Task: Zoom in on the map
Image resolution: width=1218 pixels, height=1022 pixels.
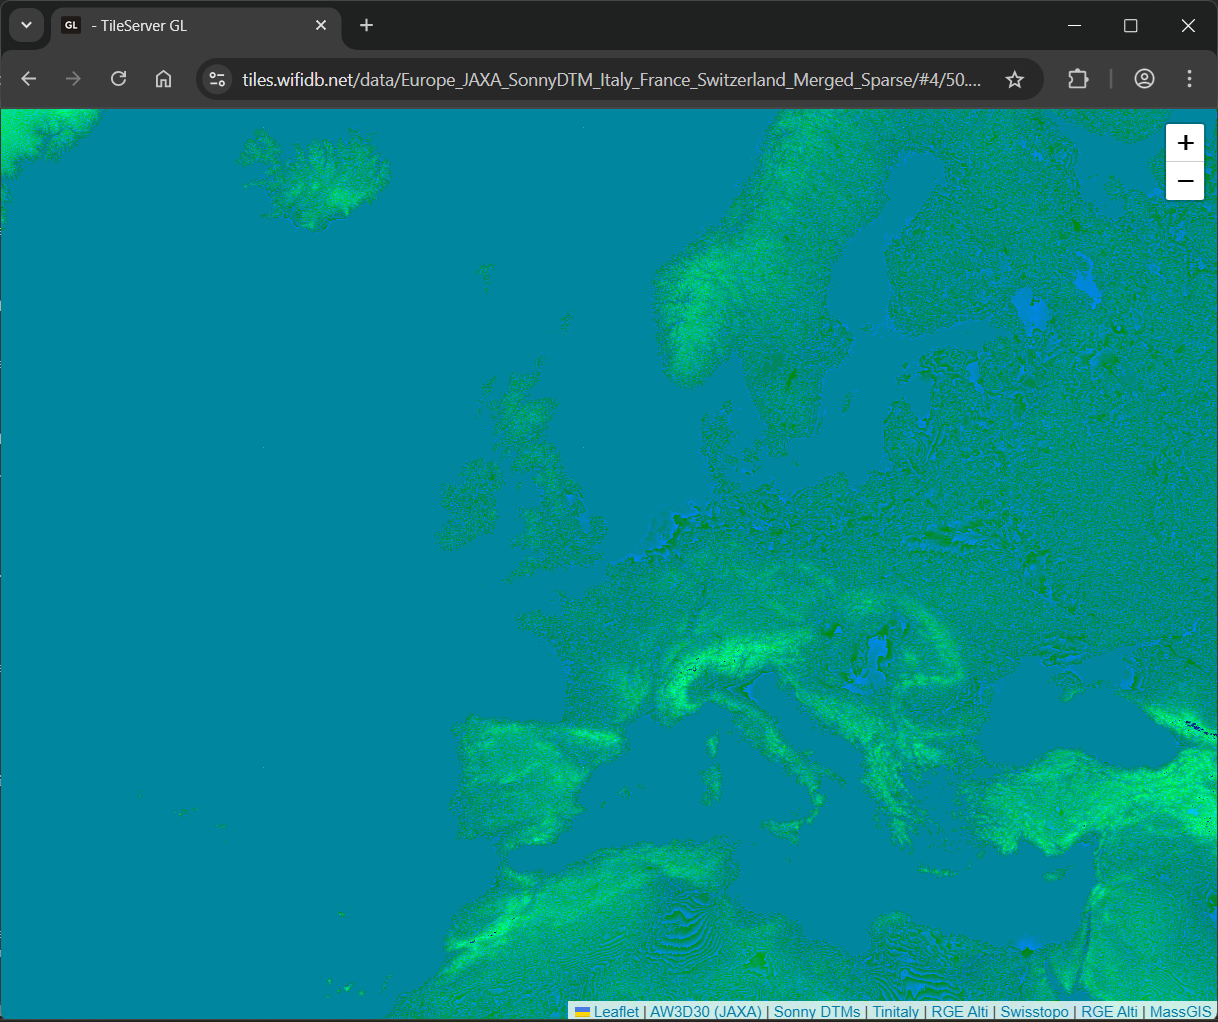Action: [1185, 143]
